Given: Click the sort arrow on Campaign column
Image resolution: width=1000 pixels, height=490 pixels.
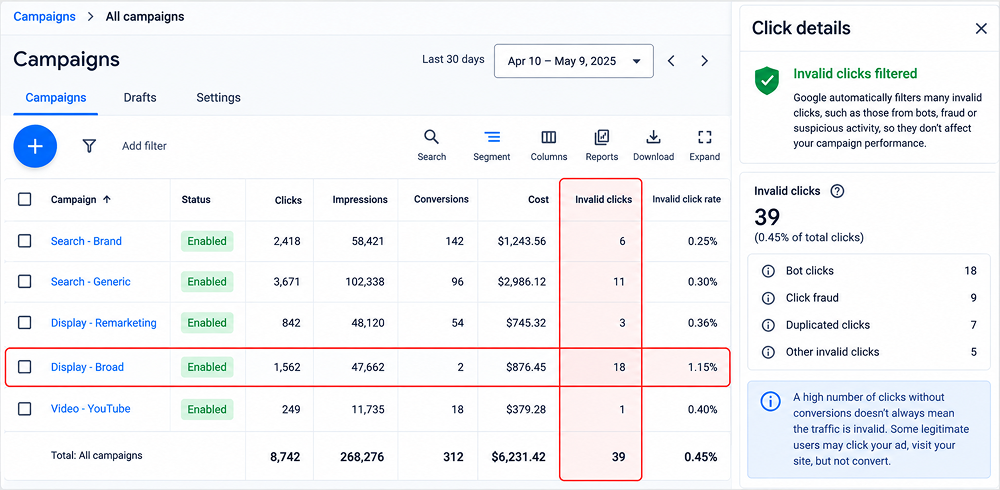Looking at the screenshot, I should click(x=107, y=199).
